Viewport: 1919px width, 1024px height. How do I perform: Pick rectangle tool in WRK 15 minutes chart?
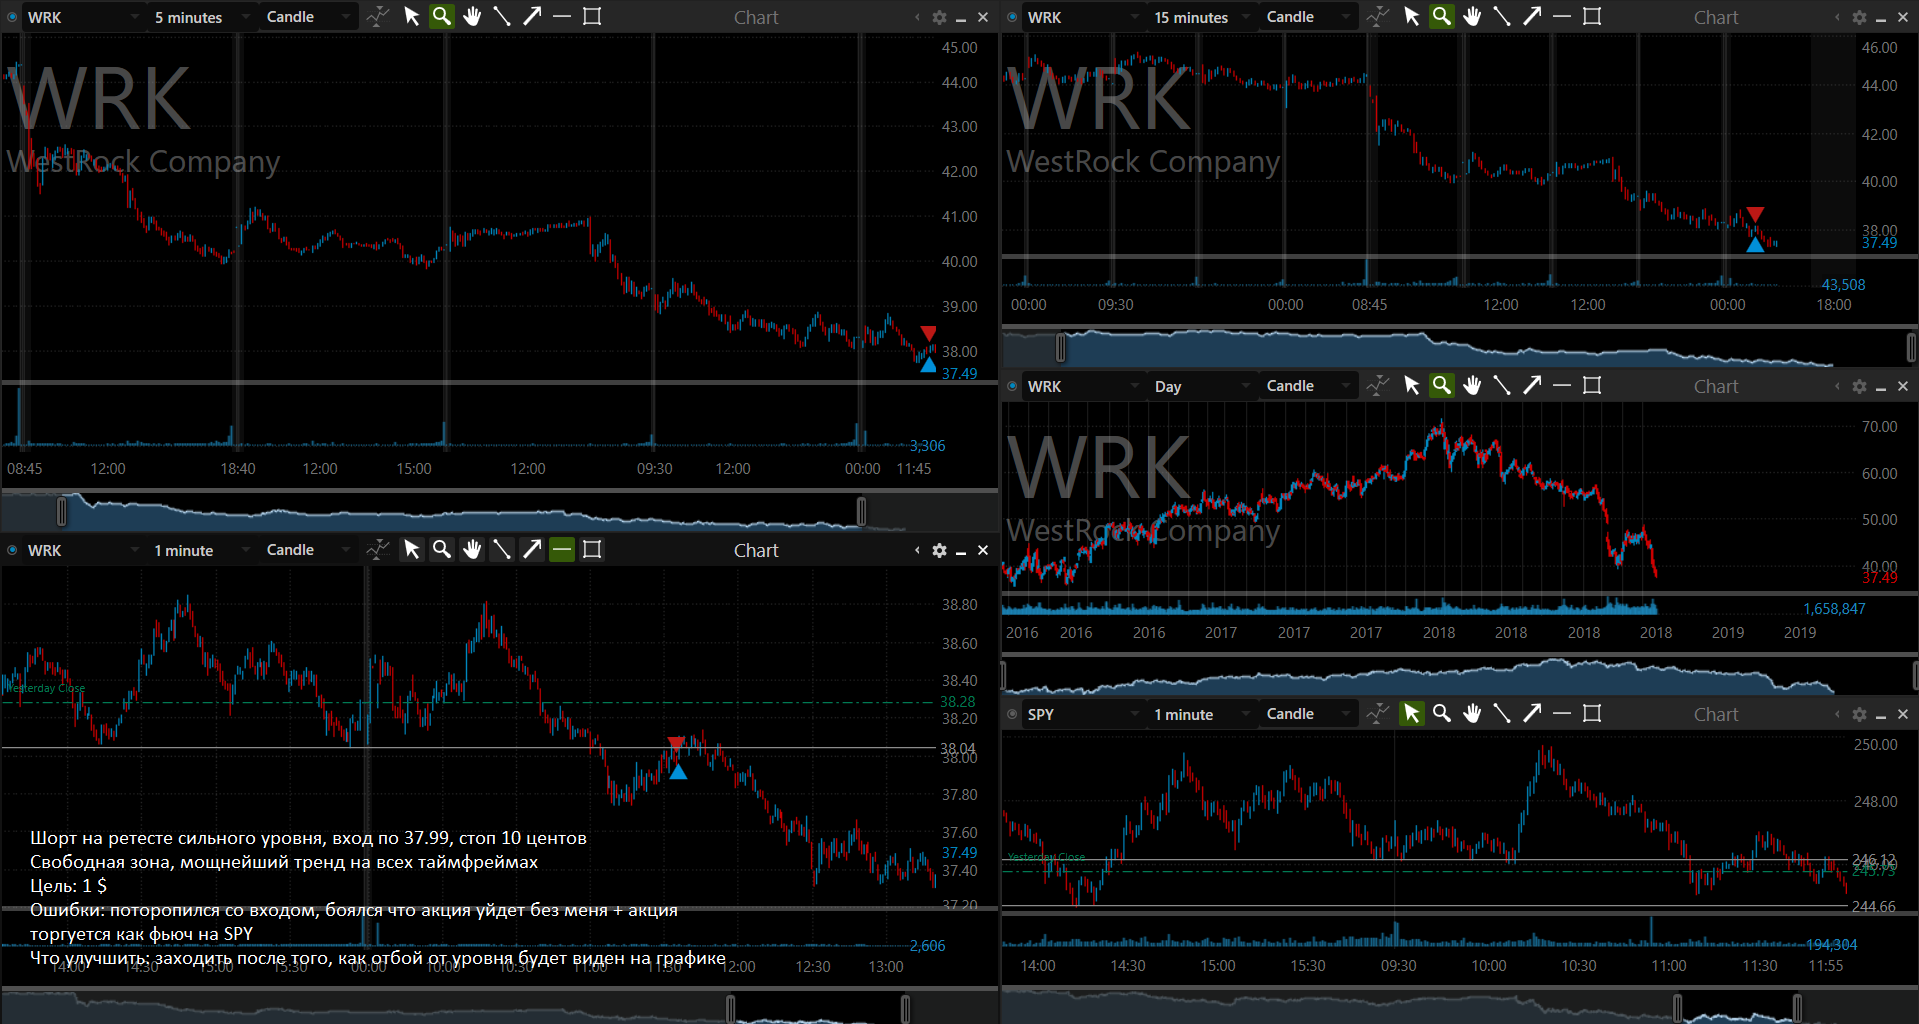click(1592, 17)
